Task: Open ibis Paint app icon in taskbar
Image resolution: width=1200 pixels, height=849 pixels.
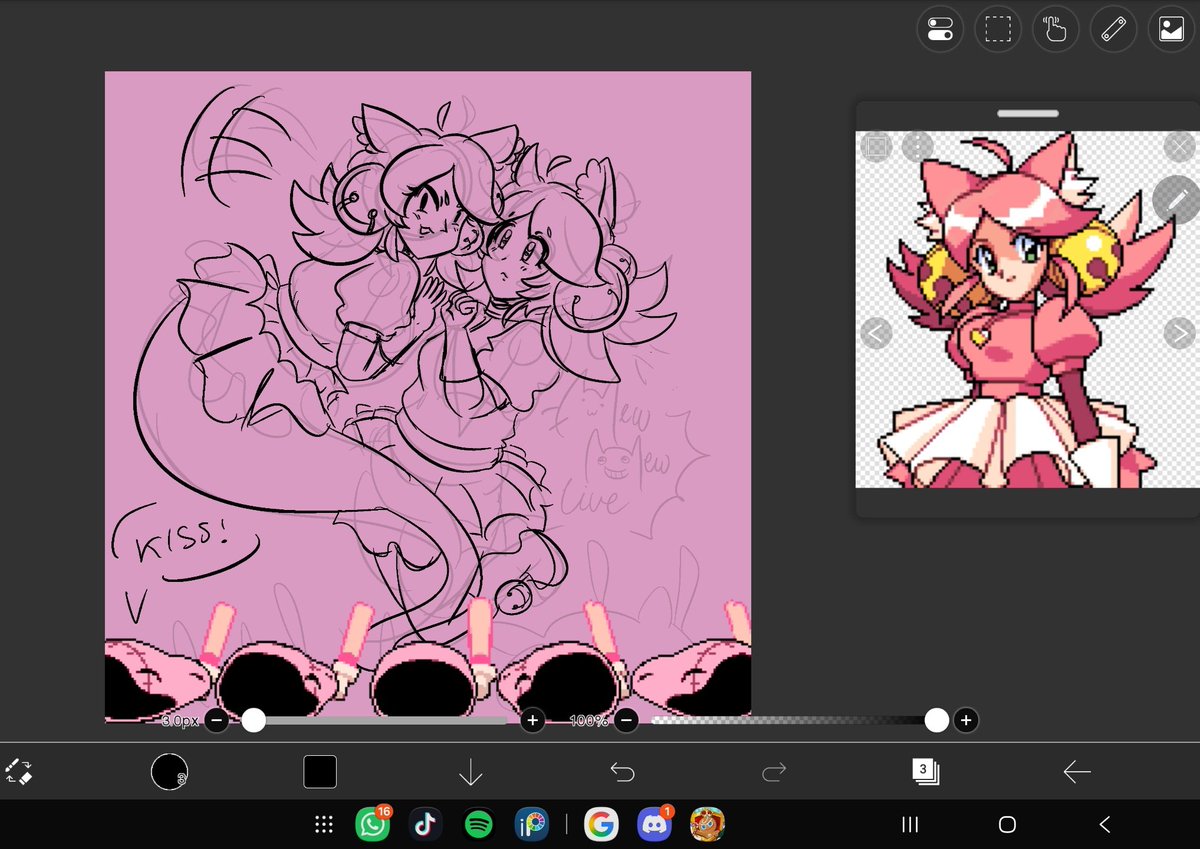Action: [531, 825]
